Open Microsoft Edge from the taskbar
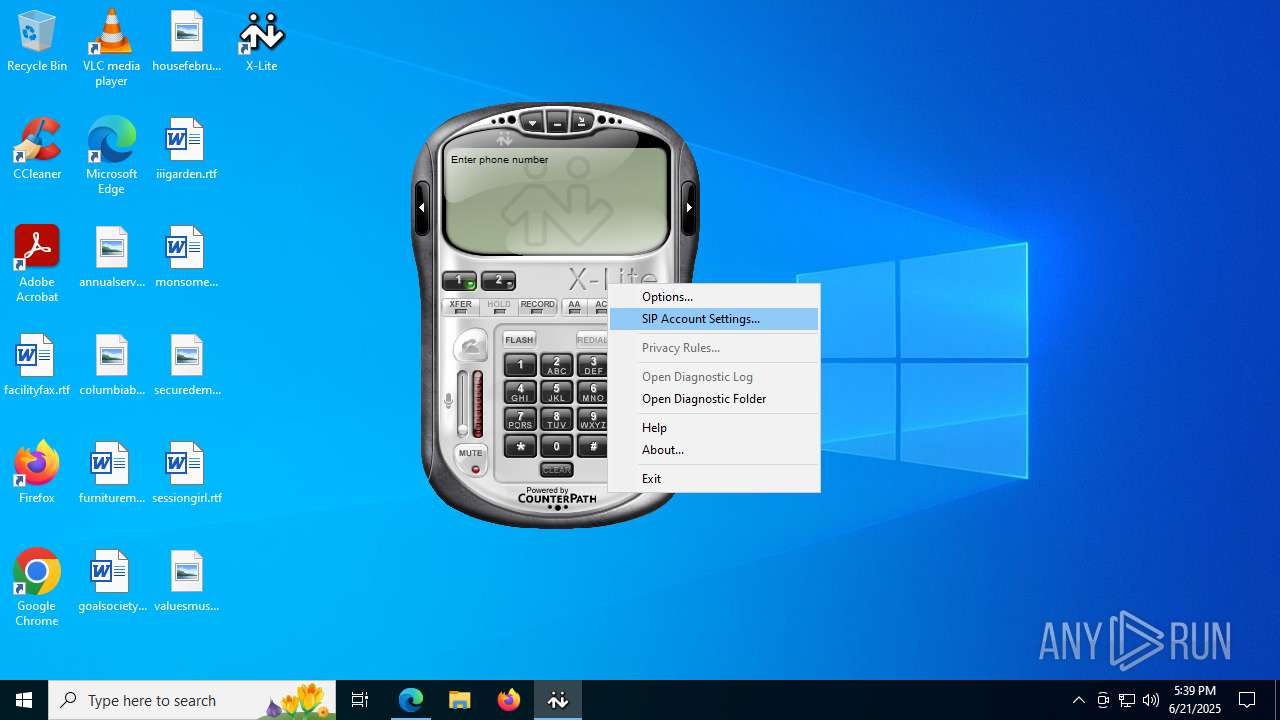The image size is (1280, 720). click(x=411, y=700)
